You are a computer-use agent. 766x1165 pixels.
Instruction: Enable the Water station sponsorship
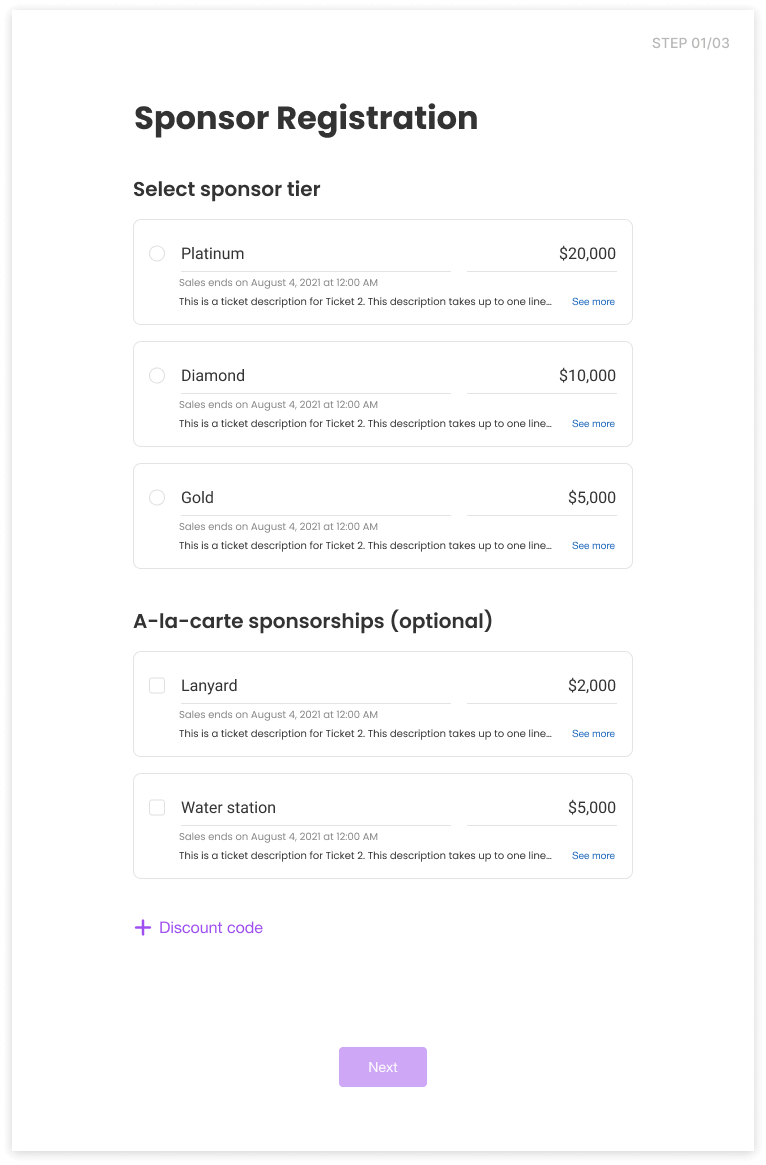coord(157,807)
